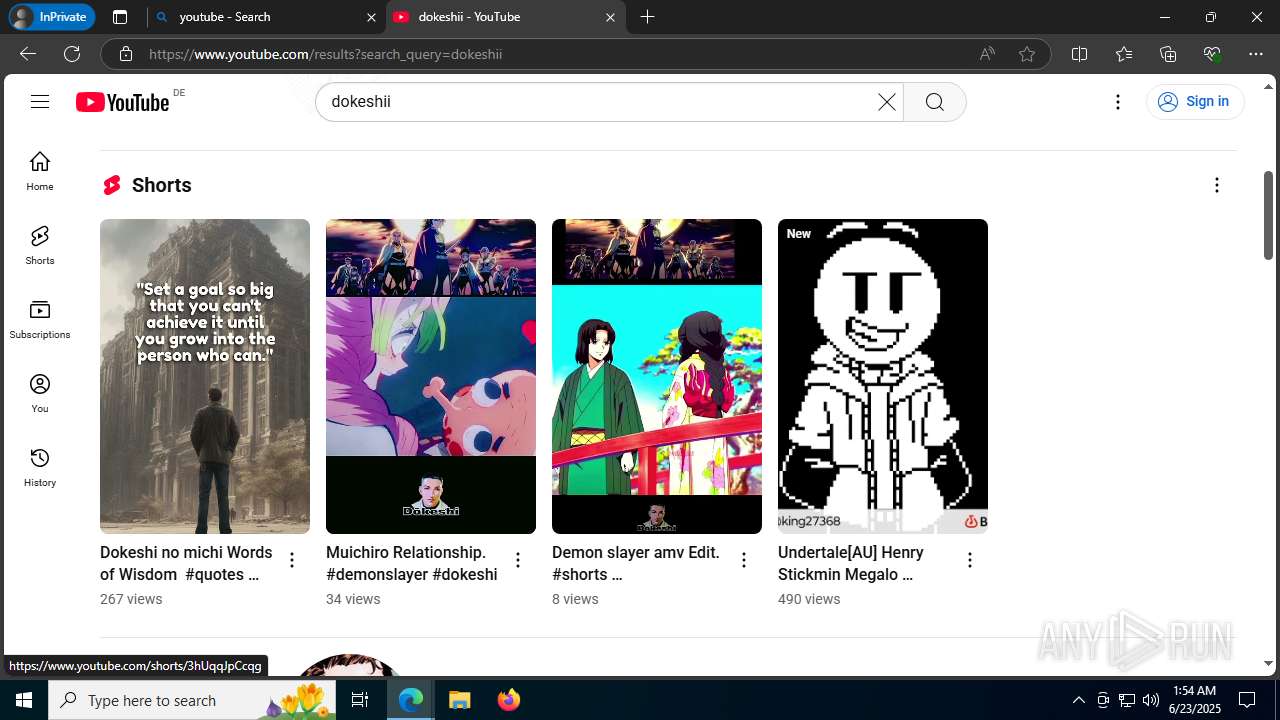The width and height of the screenshot is (1280, 720).
Task: Close the dokeshii - YouTube tab
Action: point(610,17)
